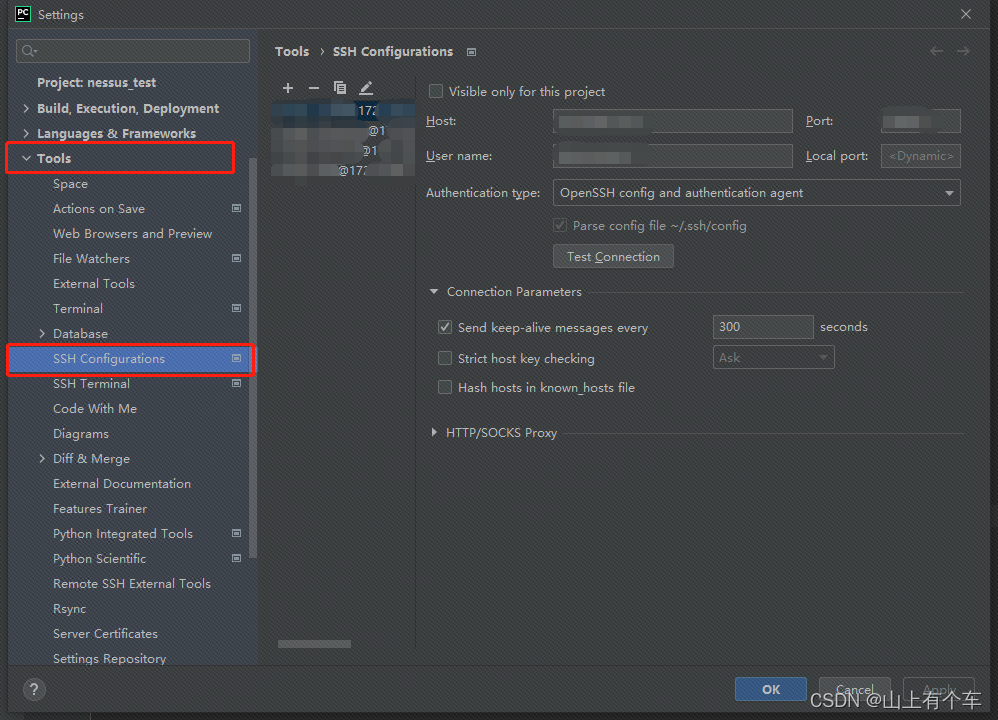This screenshot has width=998, height=720.
Task: Click the Local port Dynamic field
Action: point(920,156)
